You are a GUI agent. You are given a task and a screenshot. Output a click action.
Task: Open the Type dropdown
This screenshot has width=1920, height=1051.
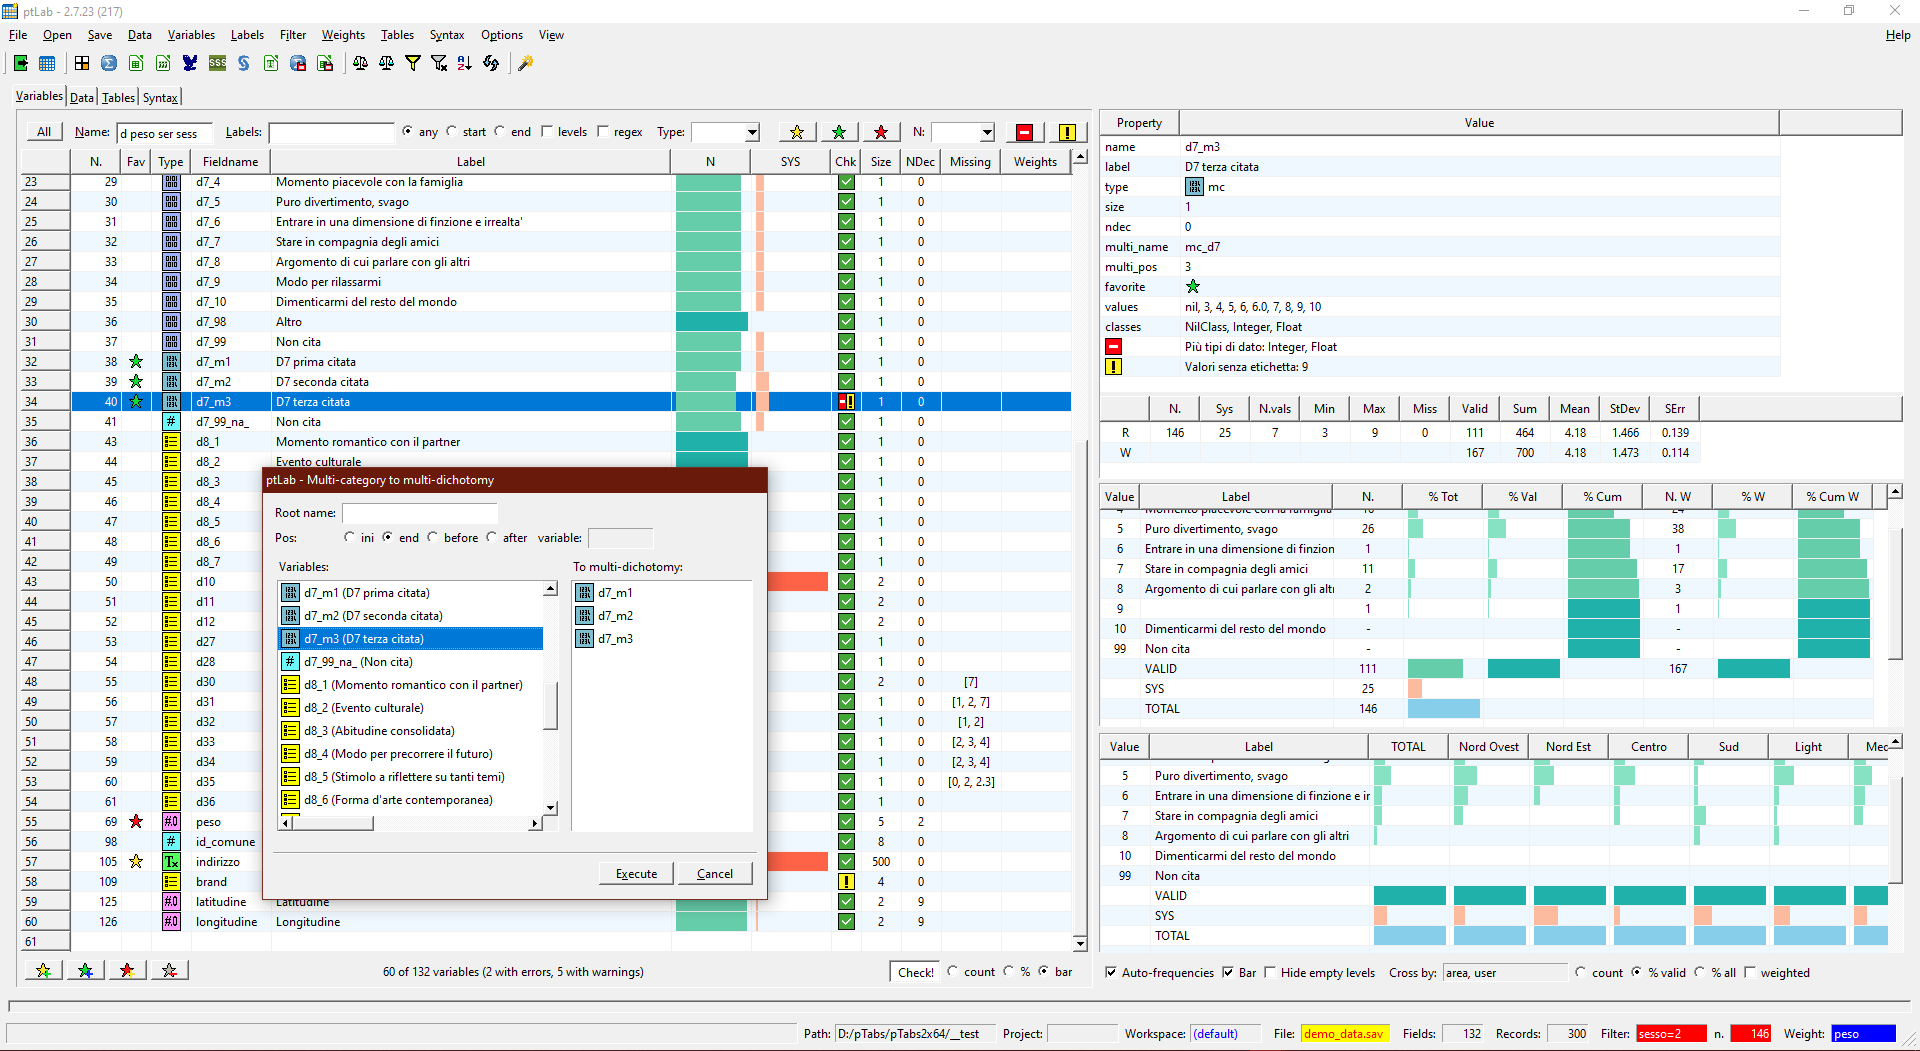tap(752, 132)
